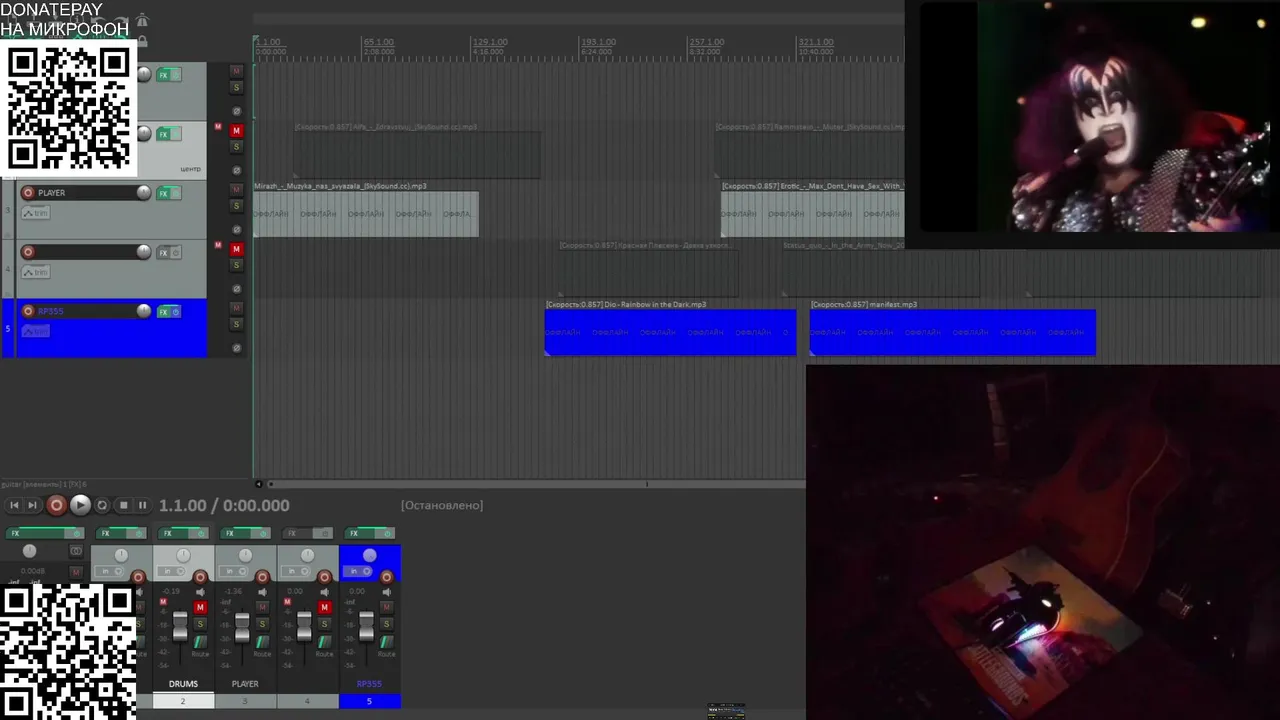Toggle the lock icon above tracks
This screenshot has width=1280, height=720.
[142, 42]
